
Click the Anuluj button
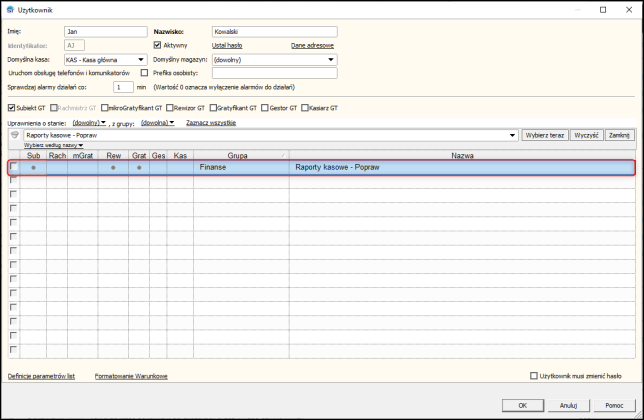568,405
